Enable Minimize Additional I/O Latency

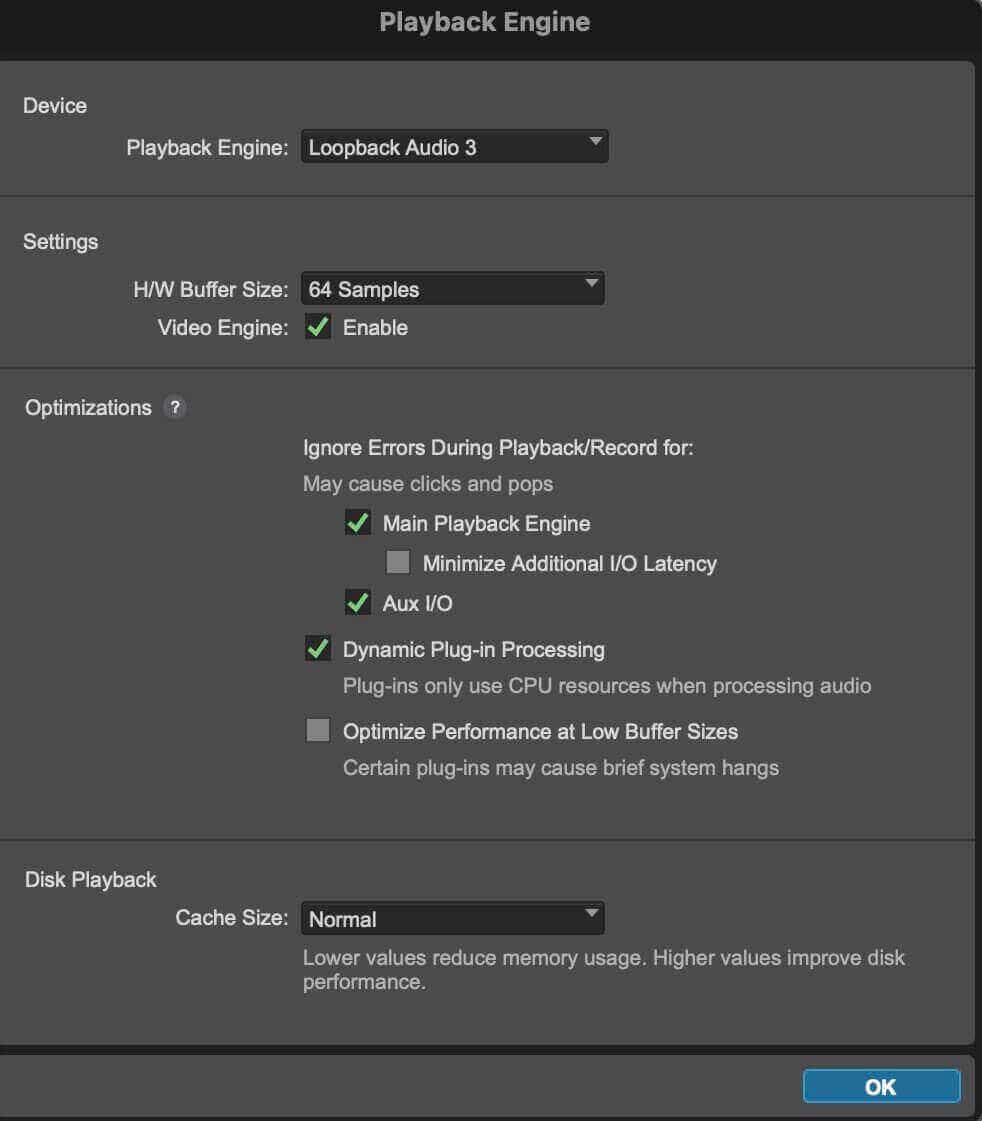398,562
